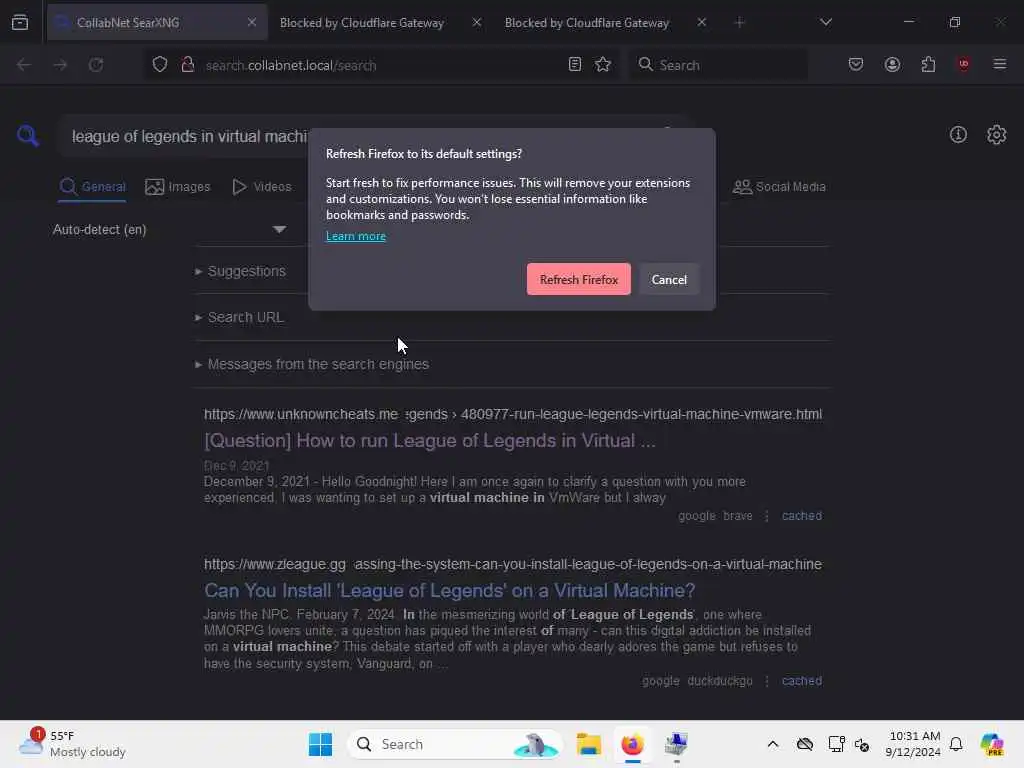Open the Copilot preview icon in taskbar
1024x768 pixels.
coord(992,744)
